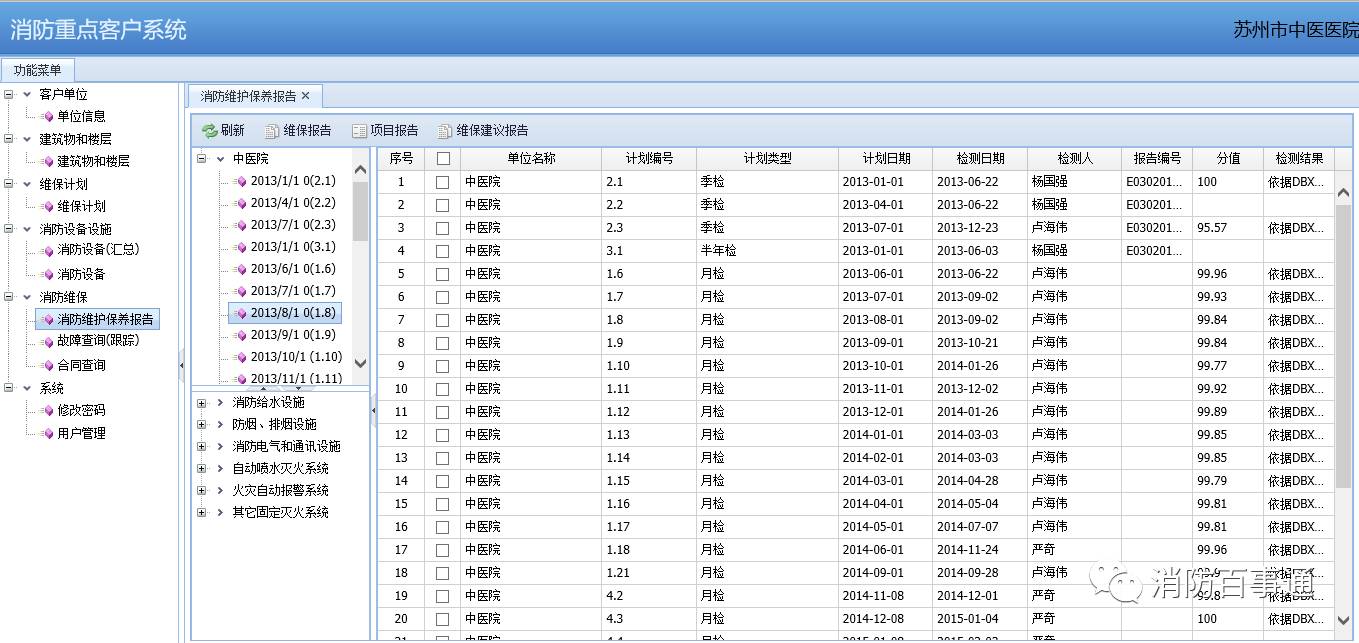Screen dimensions: 1359x643
Task: Select 故障查询(跟踪) menu entry
Action: [x=98, y=341]
